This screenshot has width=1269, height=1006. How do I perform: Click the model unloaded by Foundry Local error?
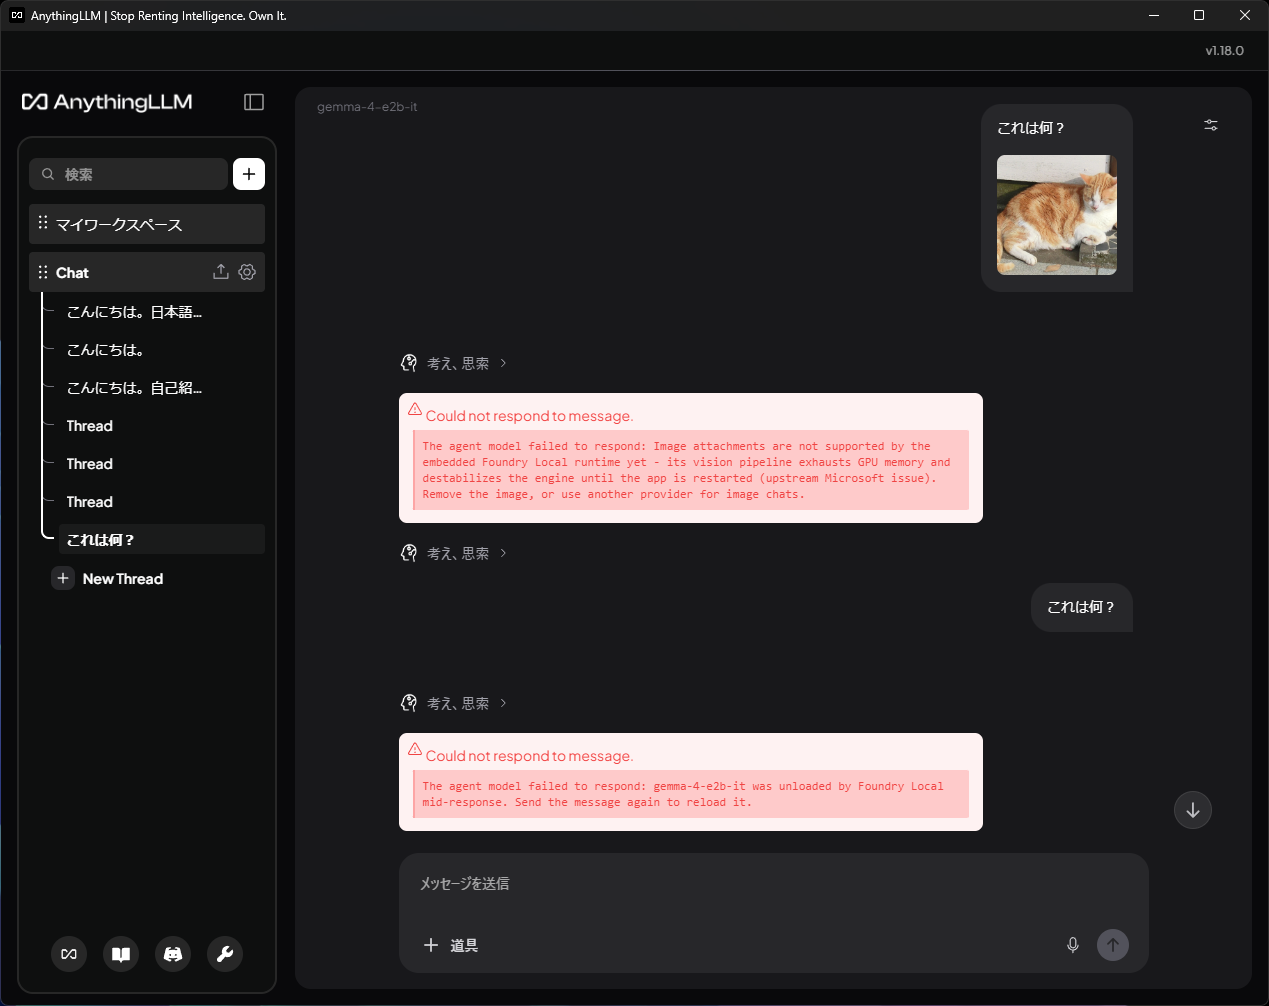tap(691, 794)
